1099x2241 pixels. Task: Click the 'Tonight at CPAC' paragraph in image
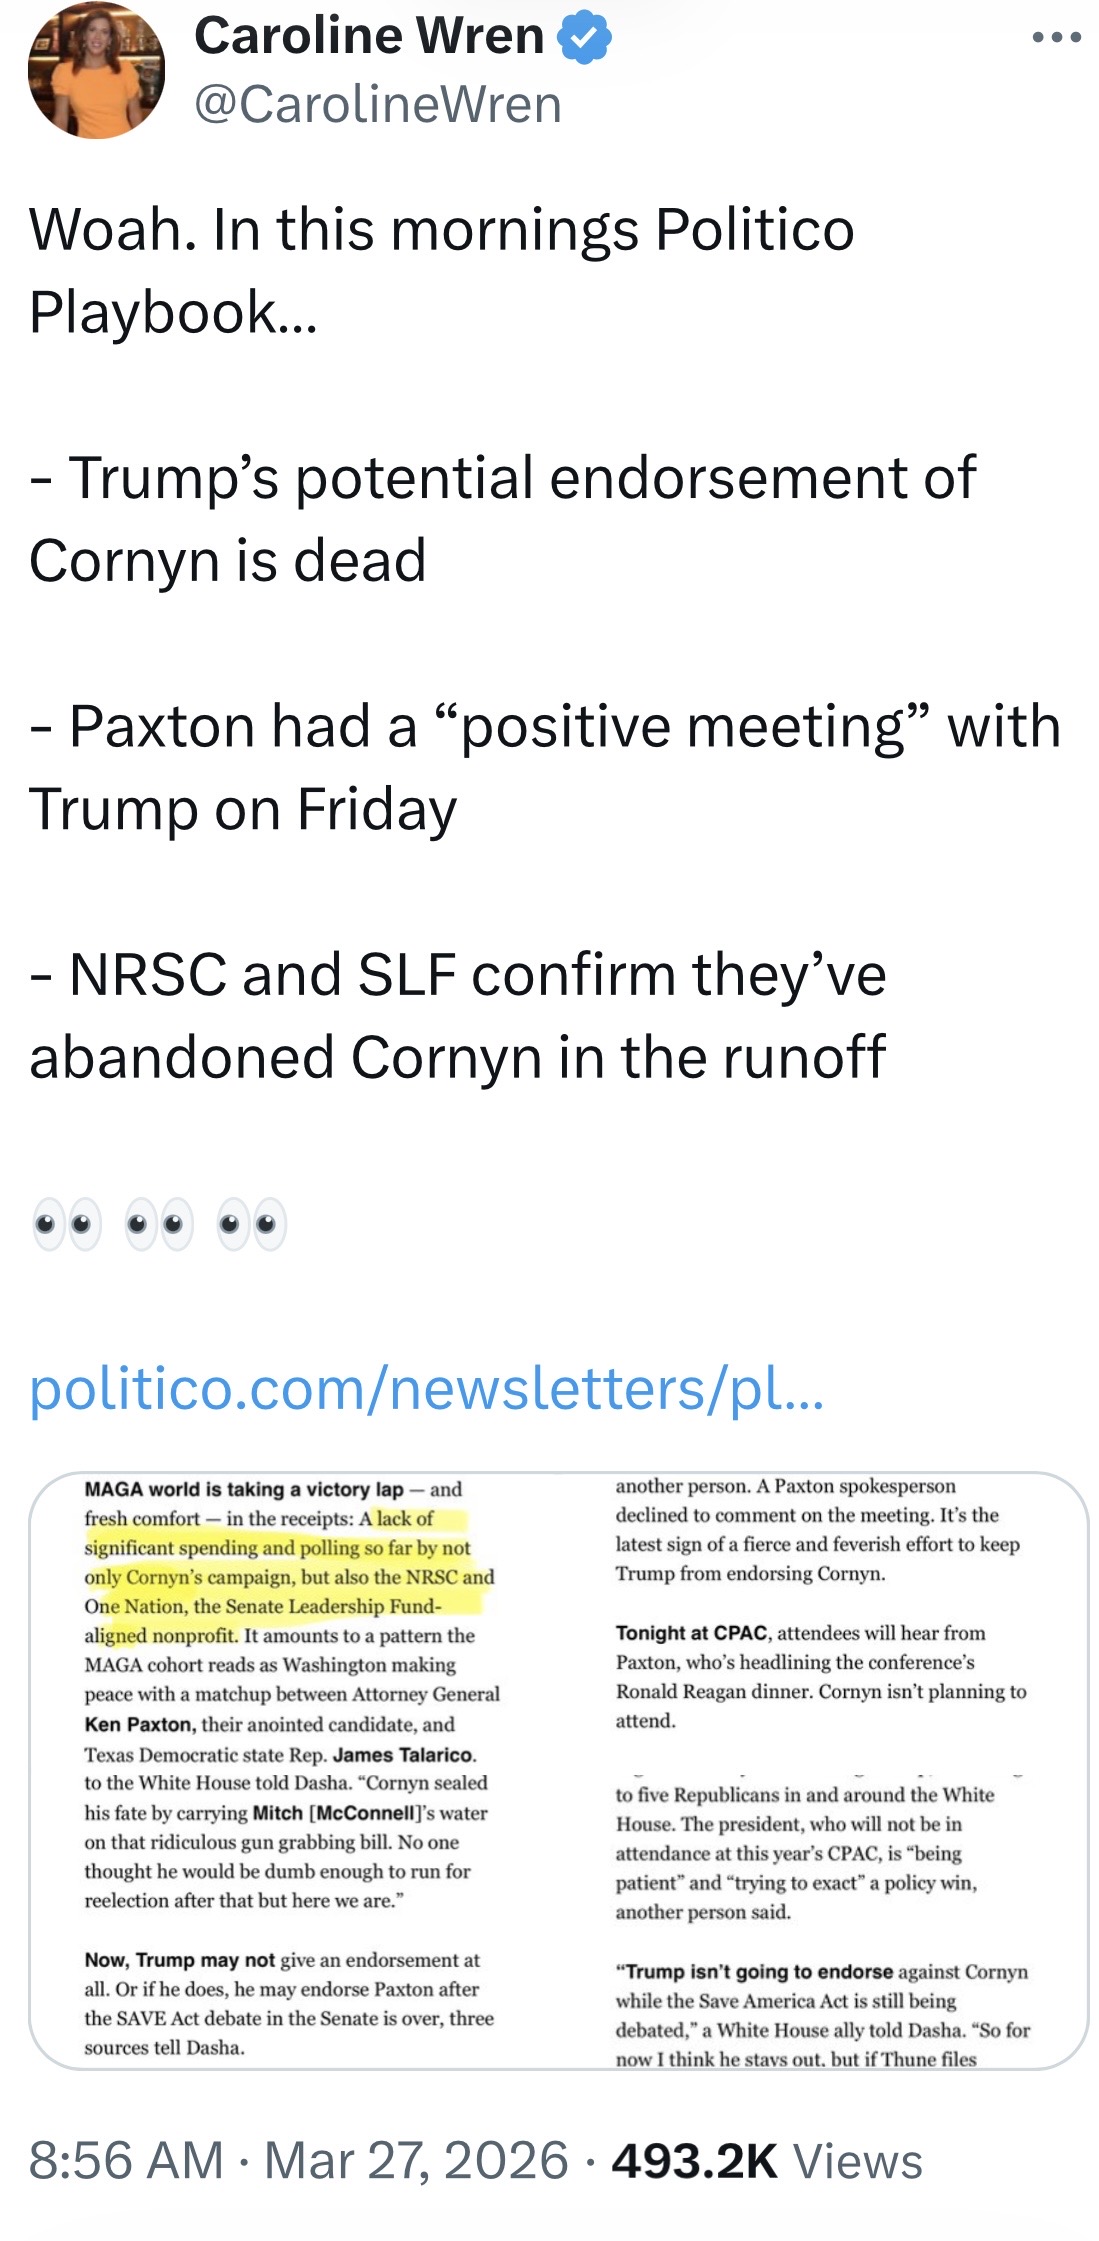820,1676
